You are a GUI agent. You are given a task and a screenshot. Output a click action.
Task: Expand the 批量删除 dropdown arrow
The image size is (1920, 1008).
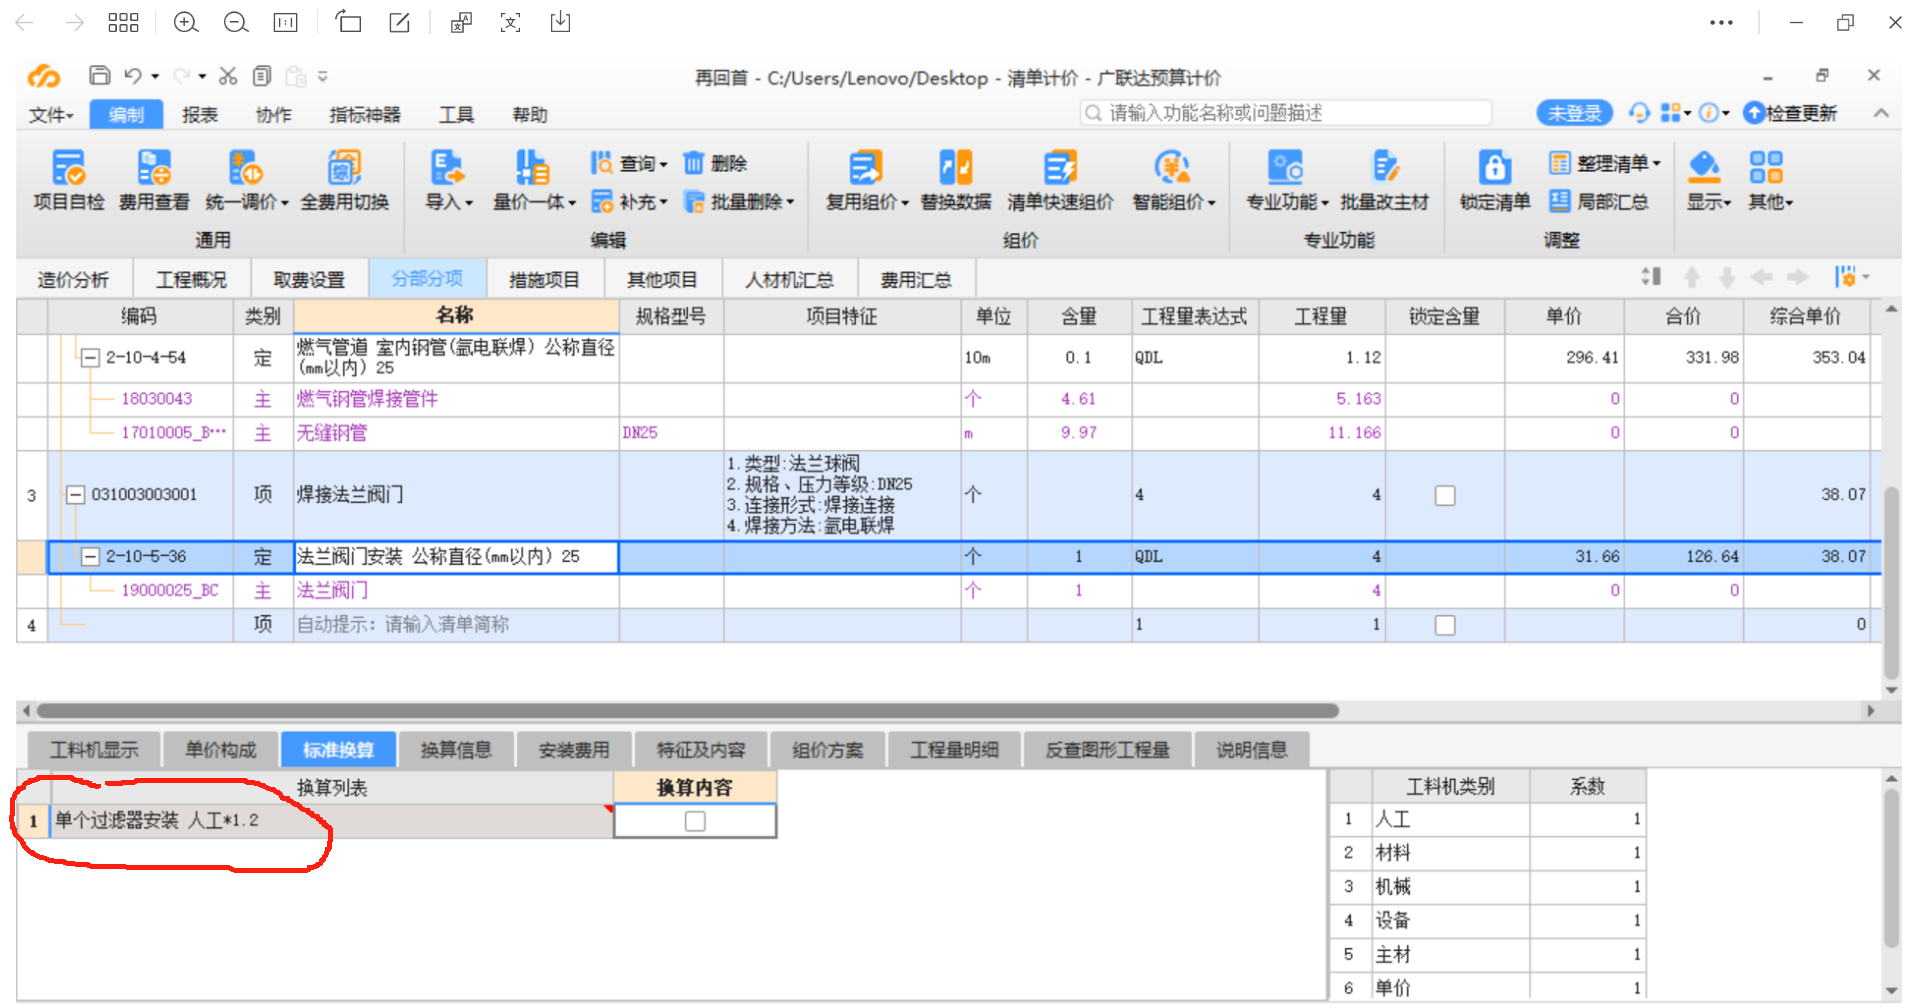(790, 202)
